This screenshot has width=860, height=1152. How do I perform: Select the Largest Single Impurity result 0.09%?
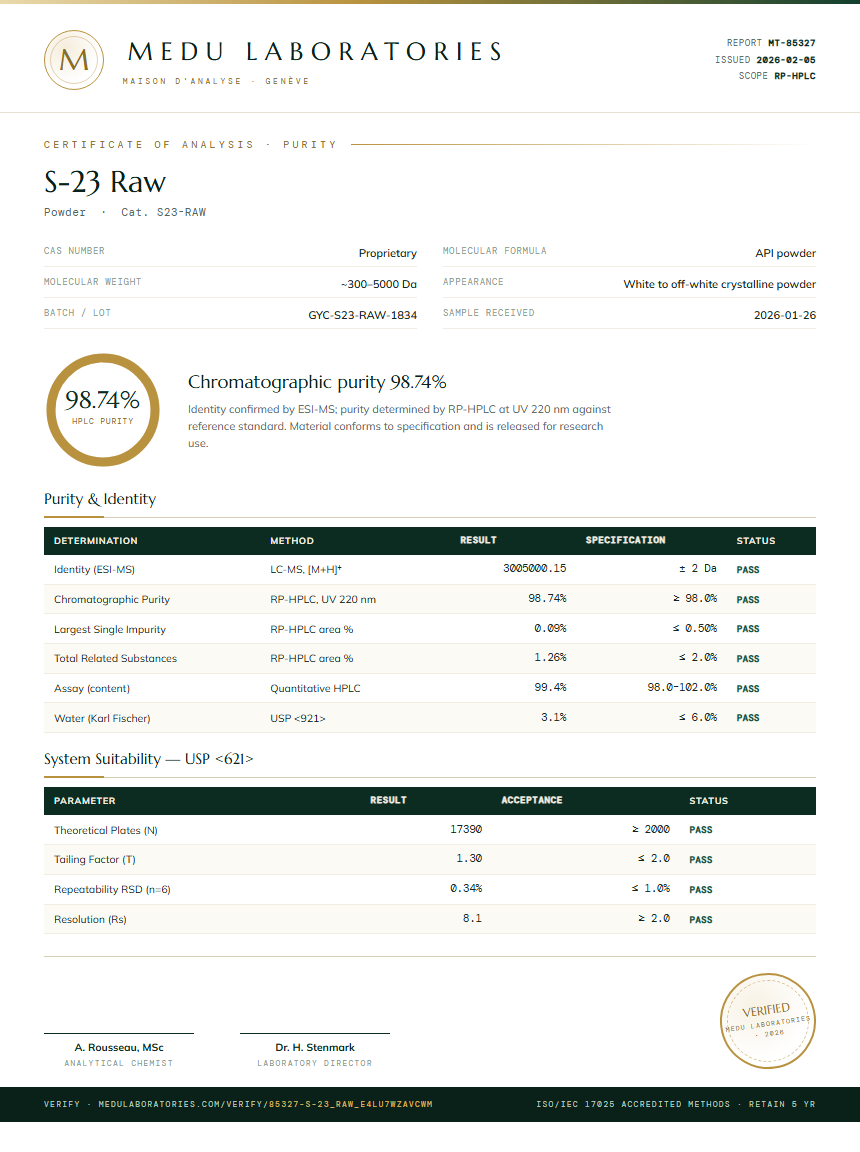pyautogui.click(x=550, y=628)
